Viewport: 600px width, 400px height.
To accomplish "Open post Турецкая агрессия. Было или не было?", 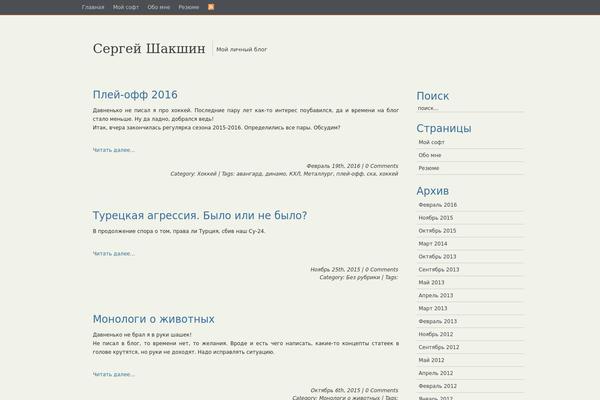I will tap(200, 215).
